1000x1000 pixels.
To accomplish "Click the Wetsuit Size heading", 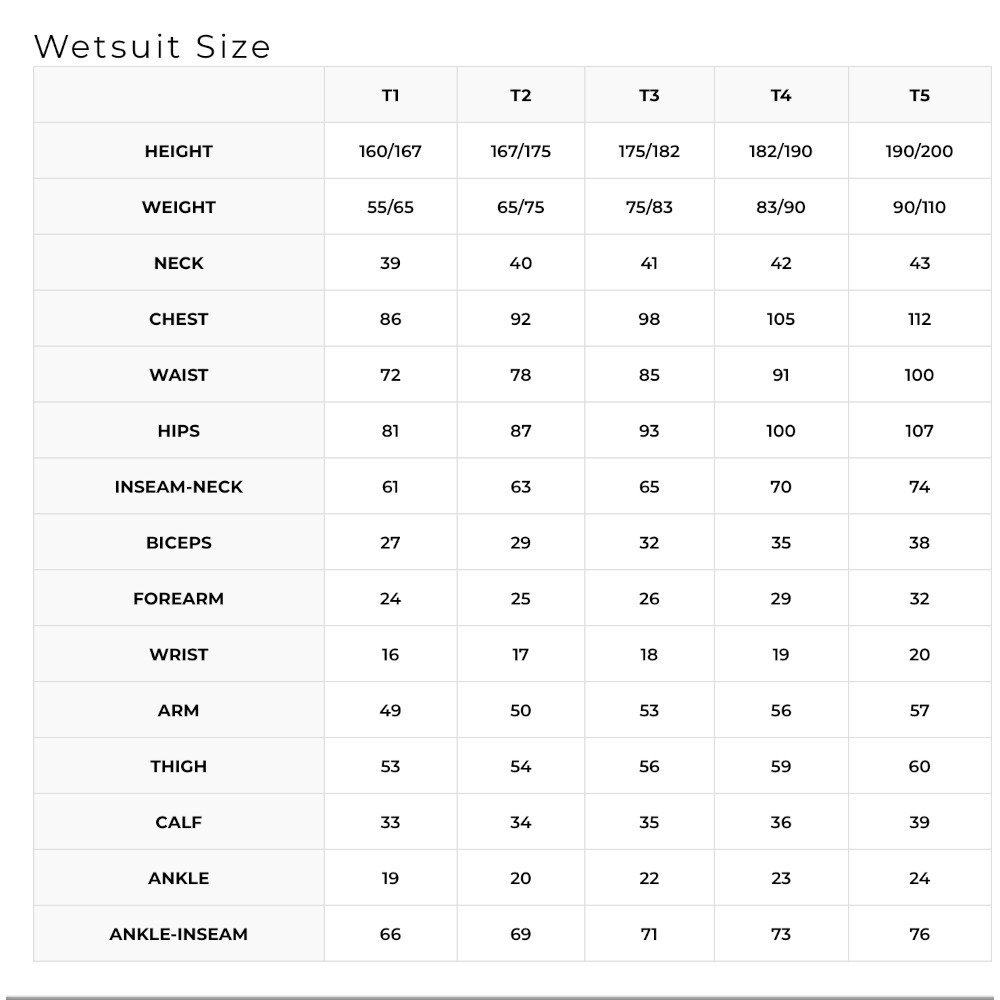I will pos(152,47).
